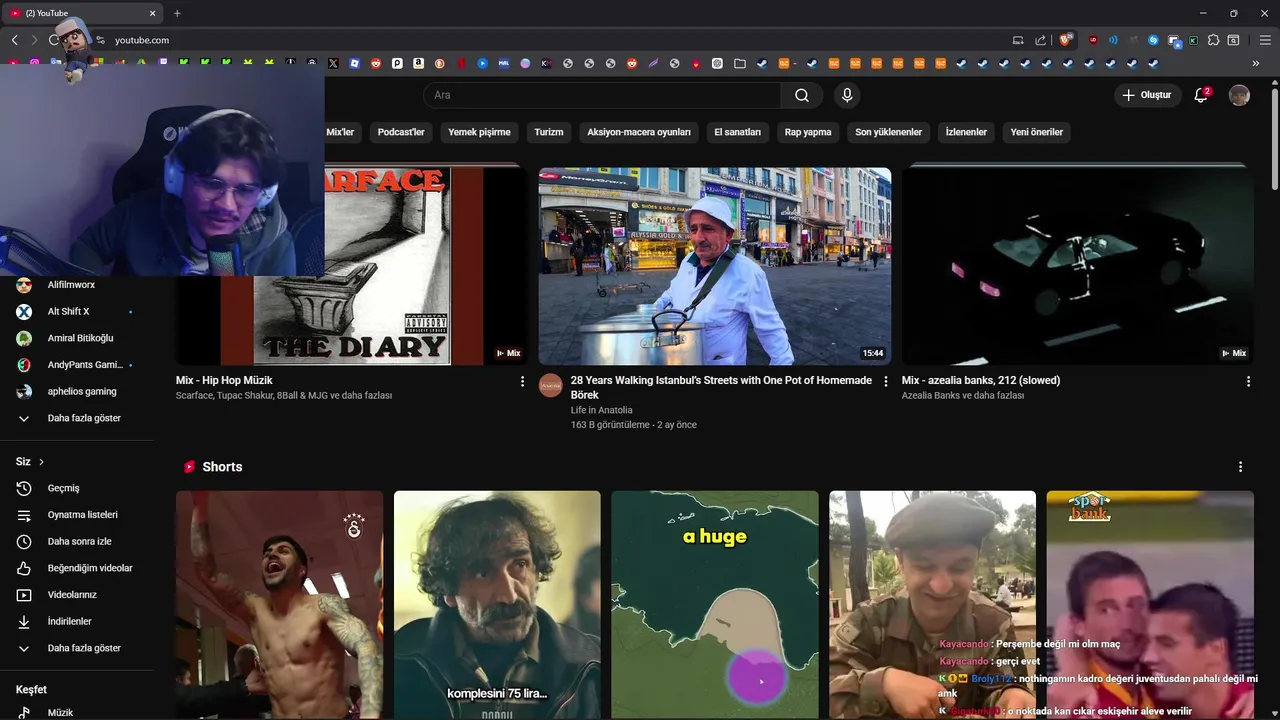Select the Aksiyon-macera oyunları chip

pos(639,132)
